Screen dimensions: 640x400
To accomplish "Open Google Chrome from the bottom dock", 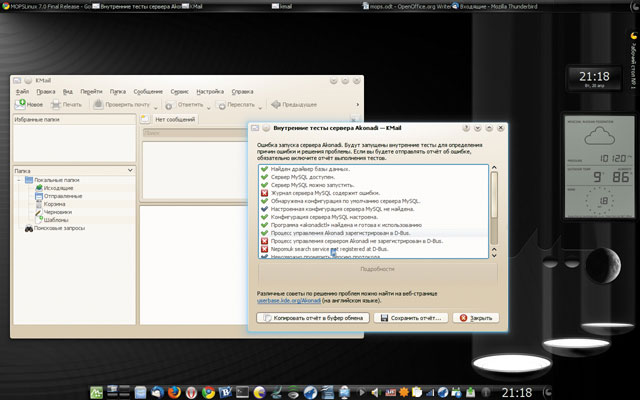I will (209, 392).
